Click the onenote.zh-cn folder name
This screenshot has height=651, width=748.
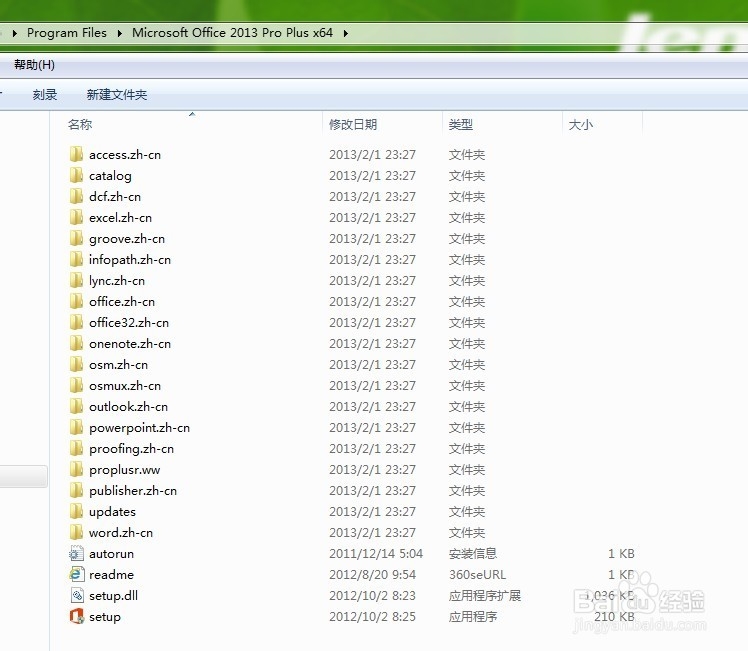(130, 343)
